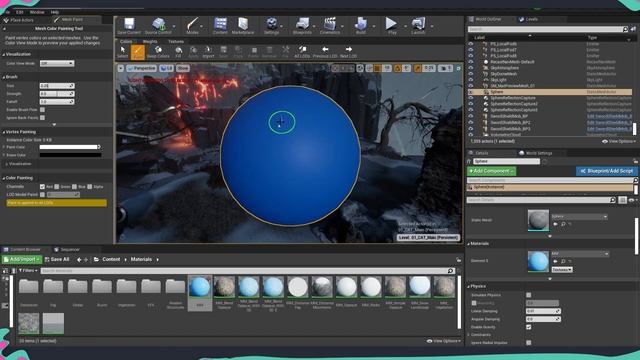Open the Color View Mode dropdown
Screen dimensions: 640x360
point(57,63)
